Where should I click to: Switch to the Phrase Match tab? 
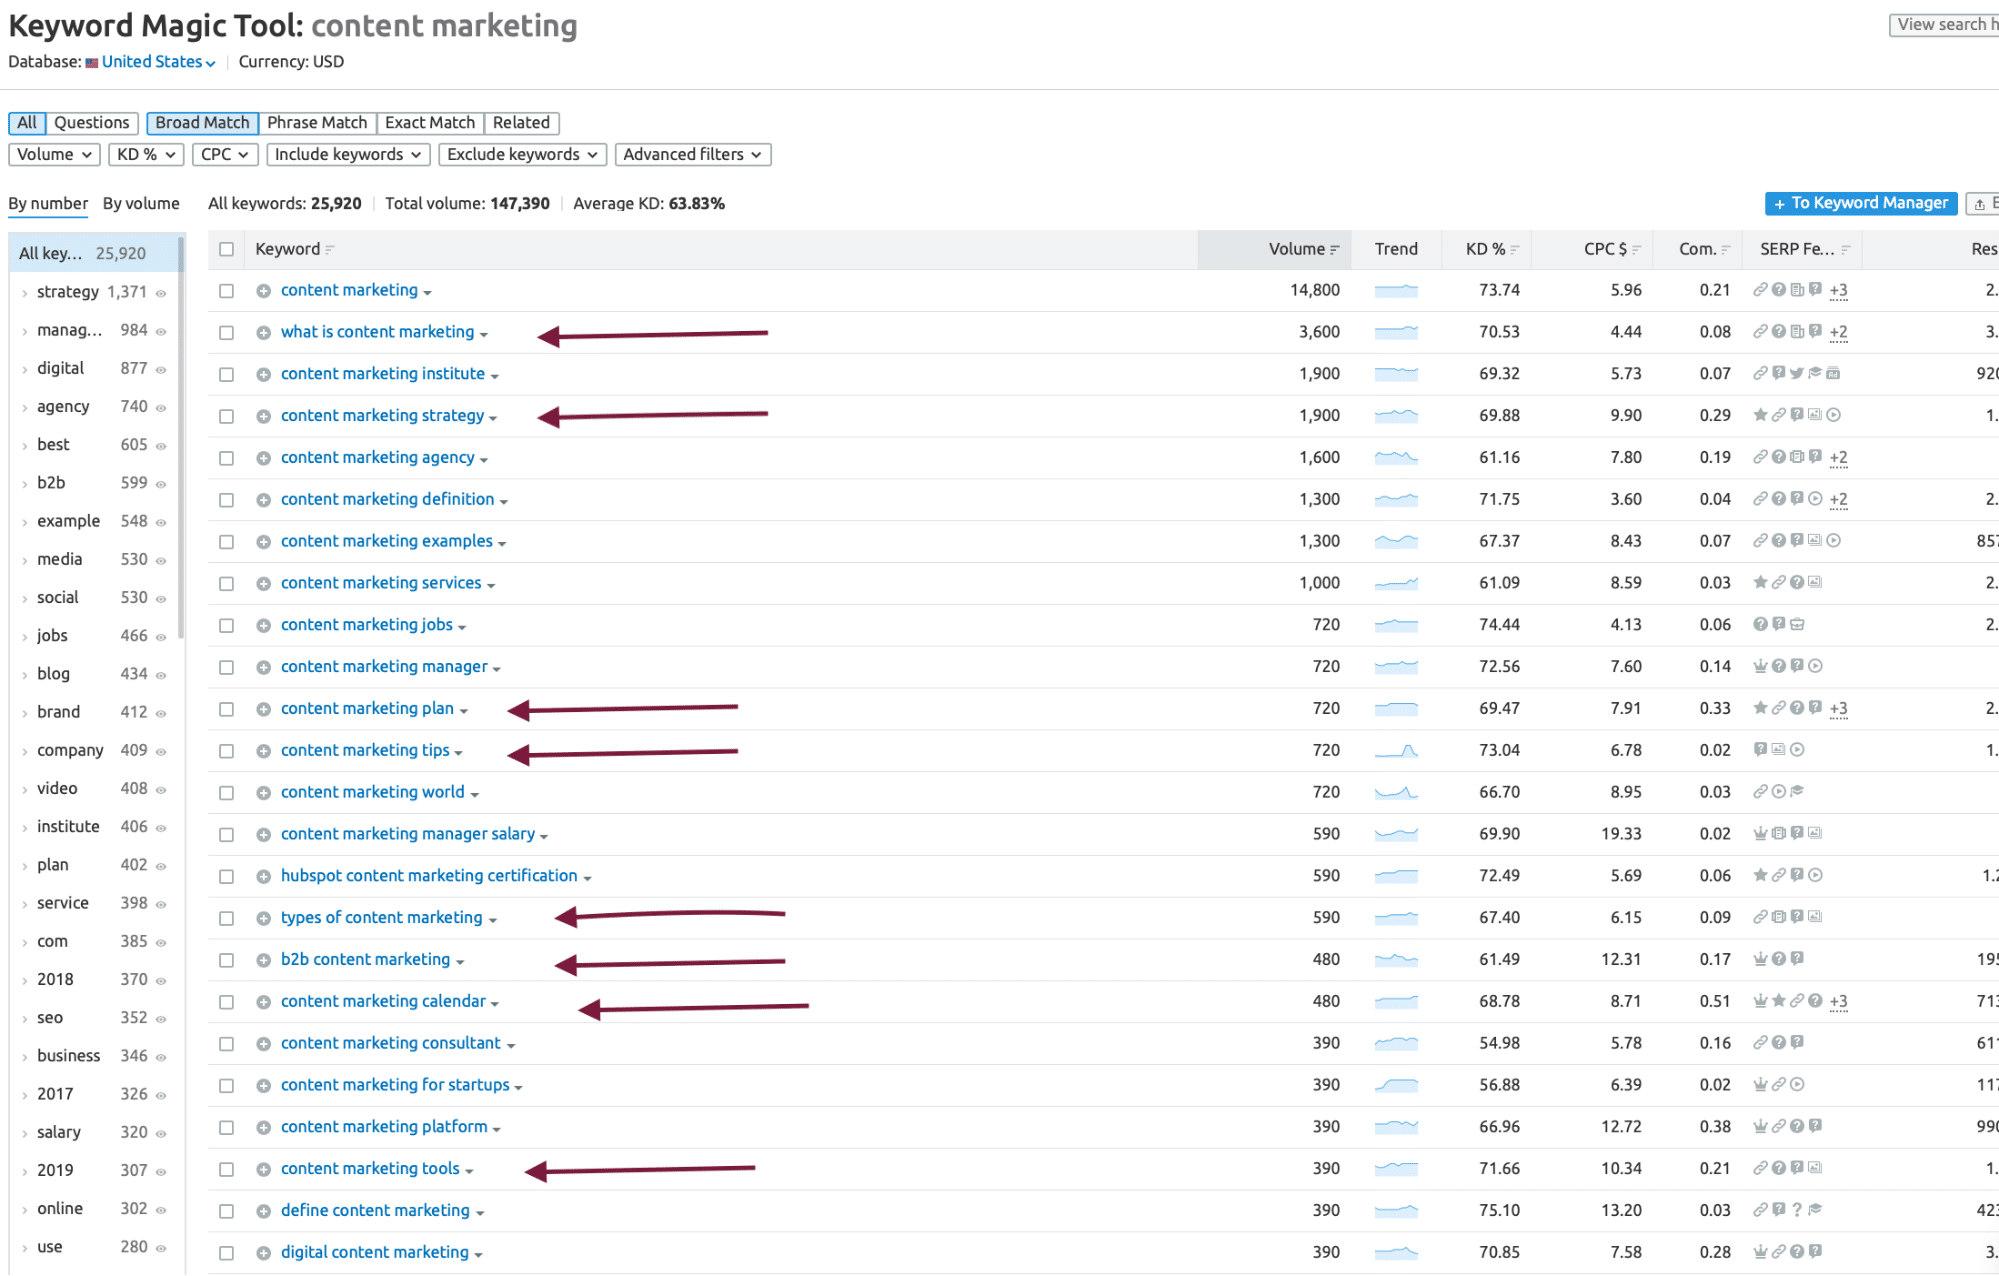317,123
